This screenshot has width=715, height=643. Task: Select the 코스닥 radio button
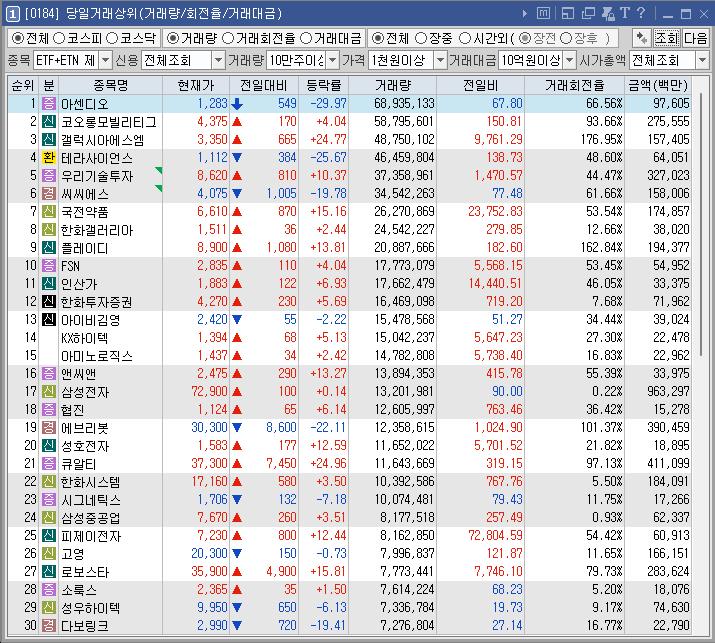tap(112, 38)
